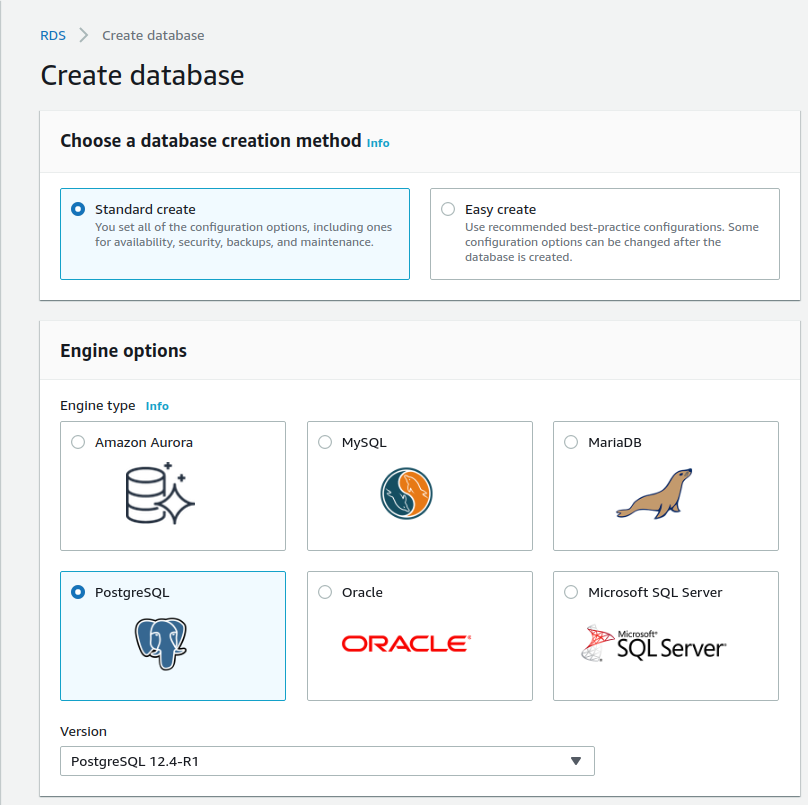Click the Amazon Aurora database icon
The image size is (808, 805).
(160, 493)
